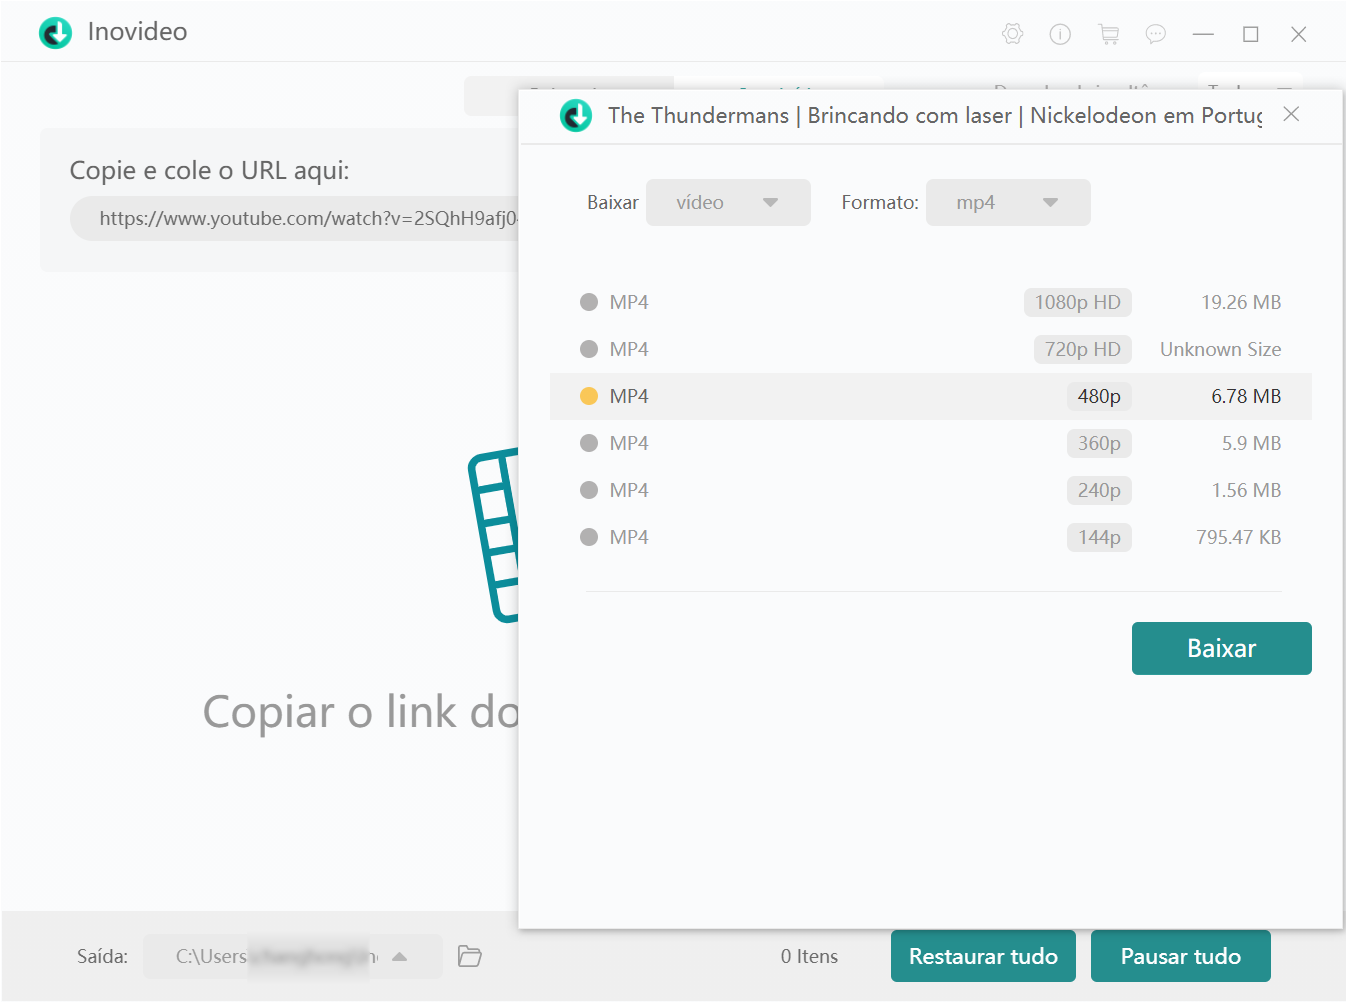Click the 1.56 MB file size
Screen dimensions: 1346x1004
1246,490
